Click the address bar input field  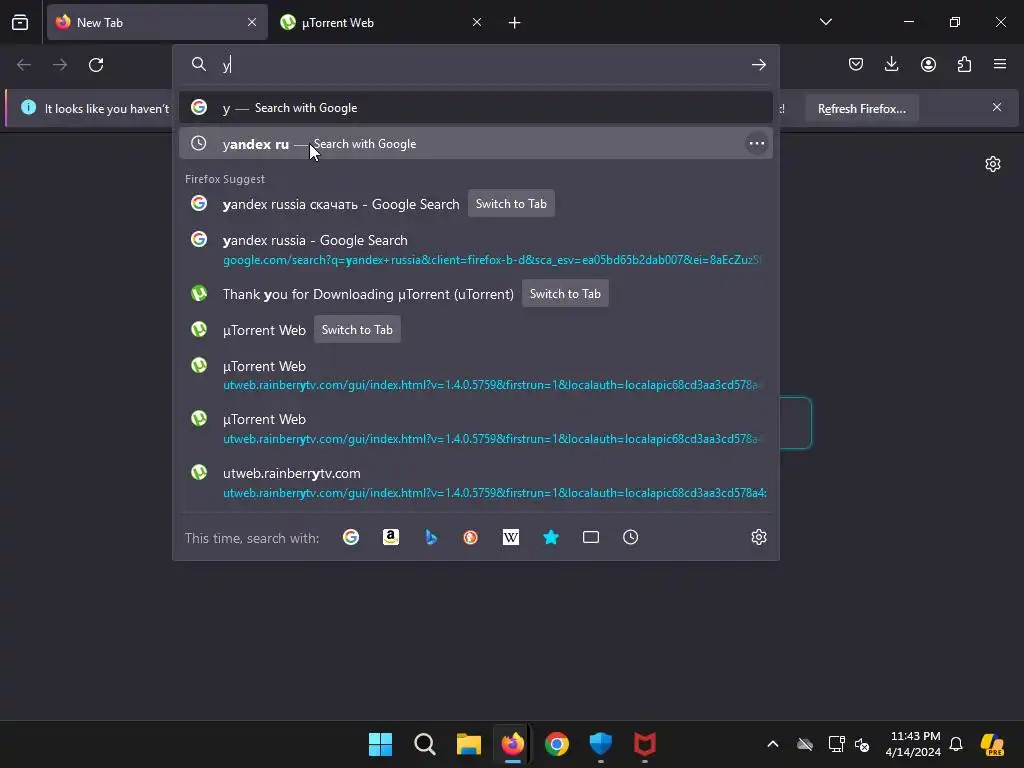click(x=482, y=65)
